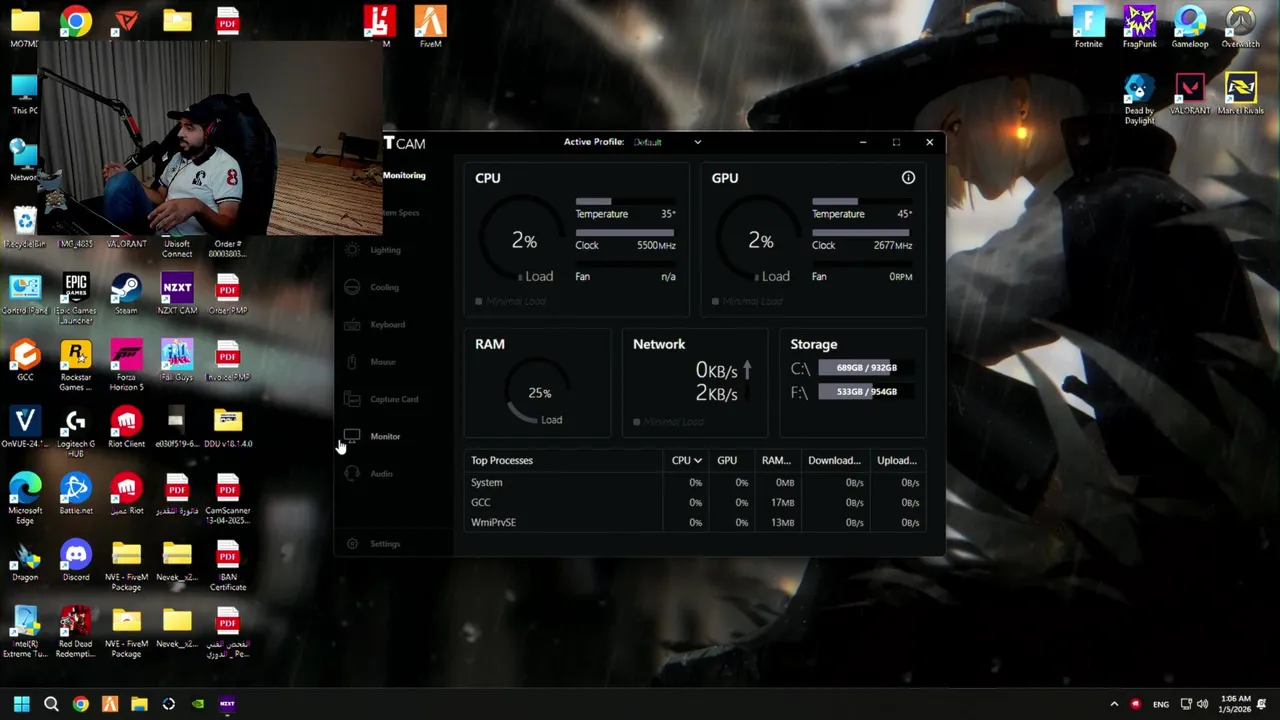Select DDU v18.1.4.0 folder
1280x720 pixels.
[x=228, y=427]
